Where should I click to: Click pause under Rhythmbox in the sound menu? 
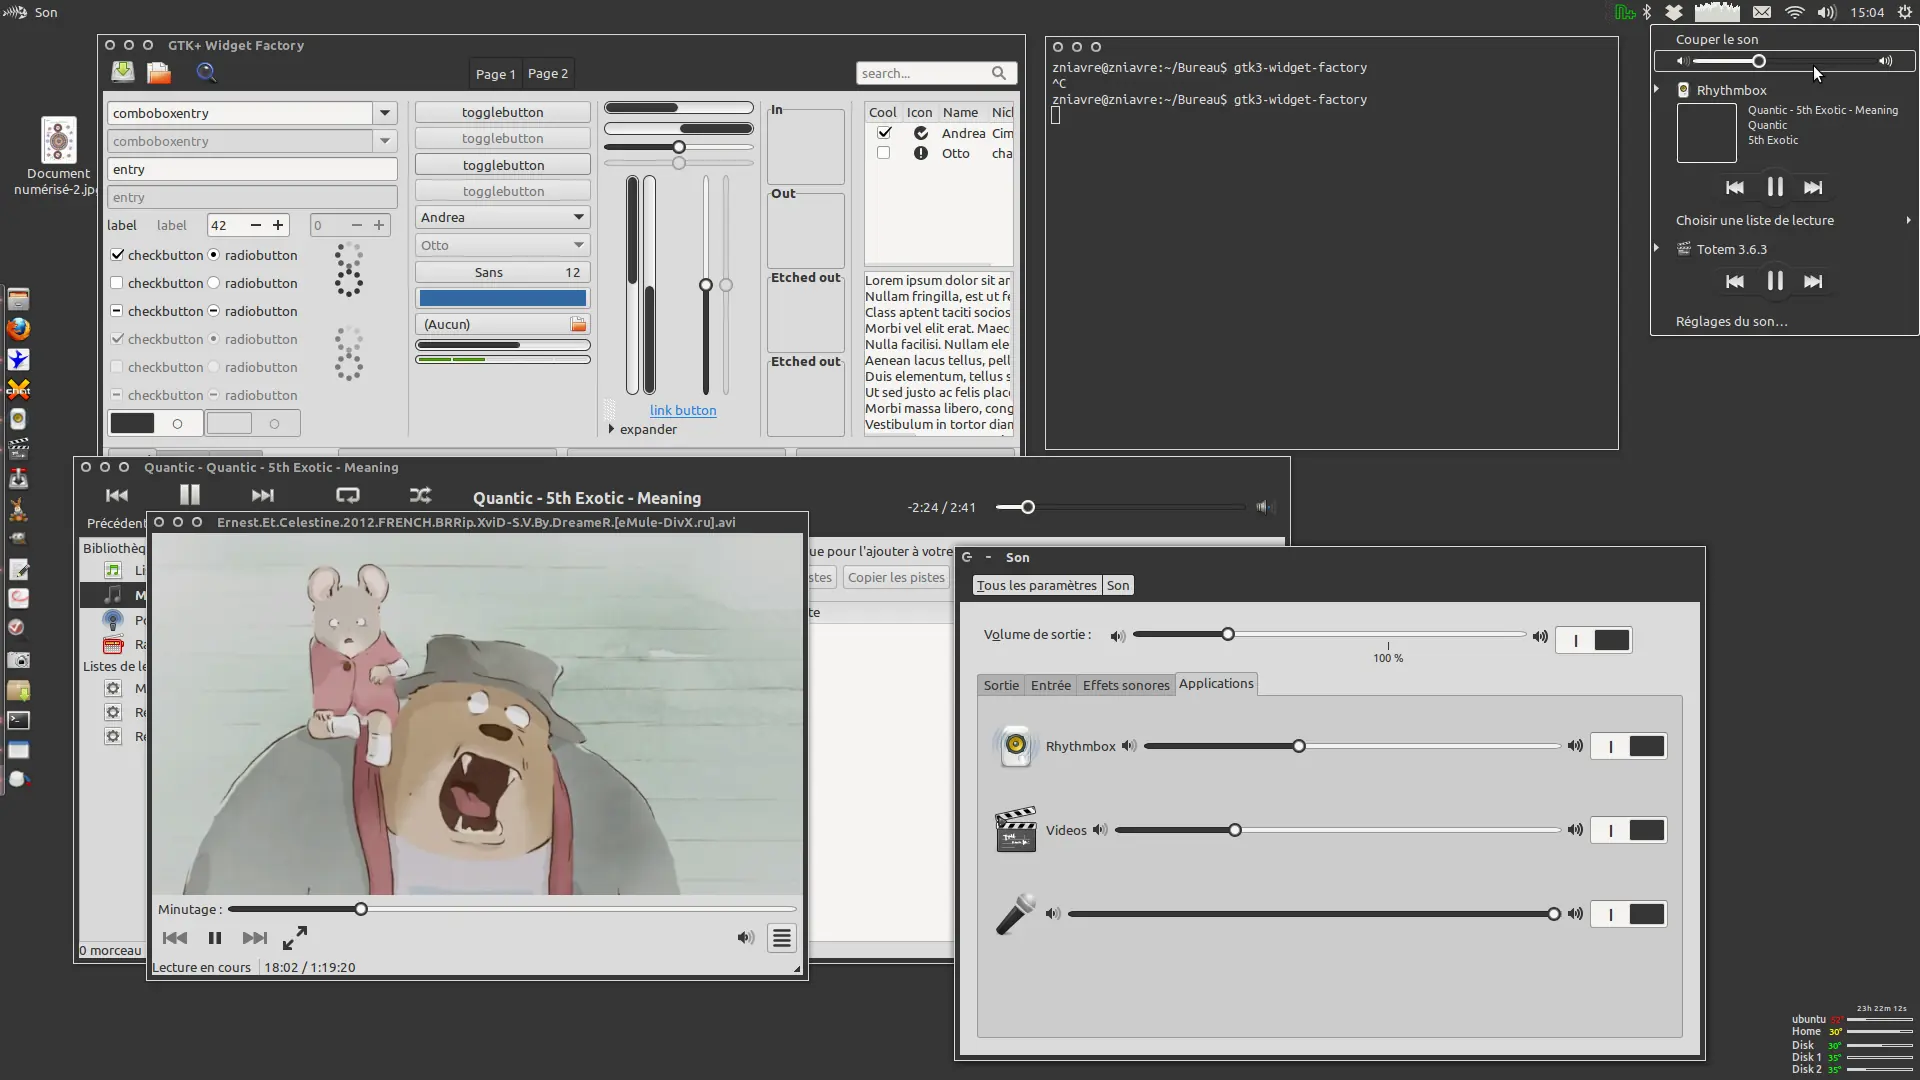pyautogui.click(x=1775, y=187)
